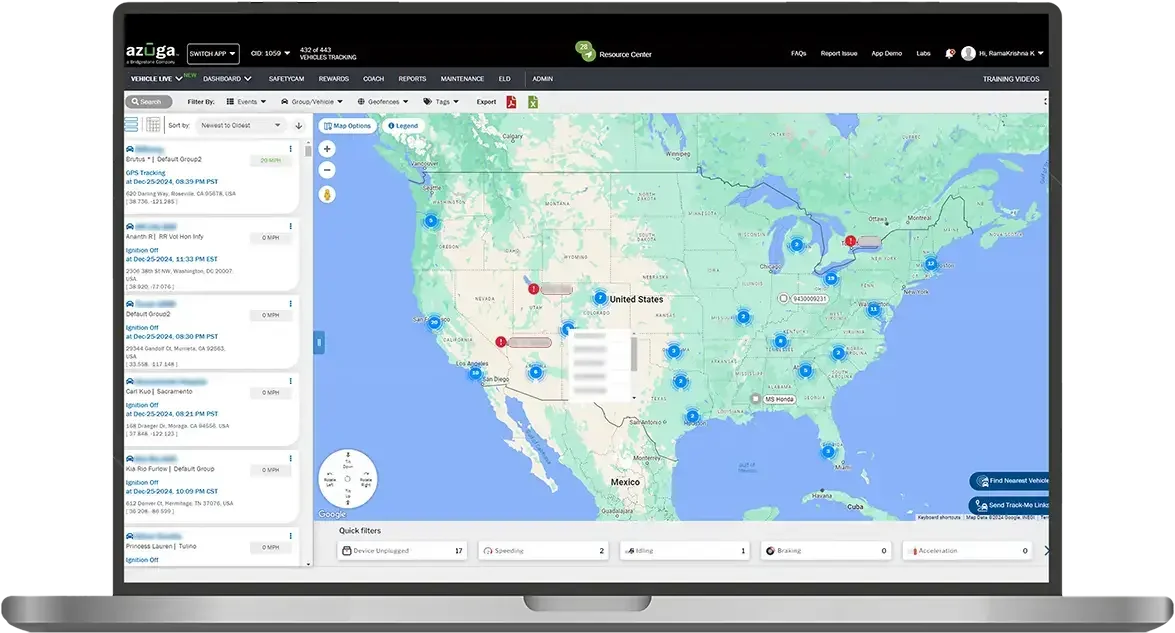Viewport: 1175px width, 633px height.
Task: Open Labs link
Action: [x=923, y=53]
